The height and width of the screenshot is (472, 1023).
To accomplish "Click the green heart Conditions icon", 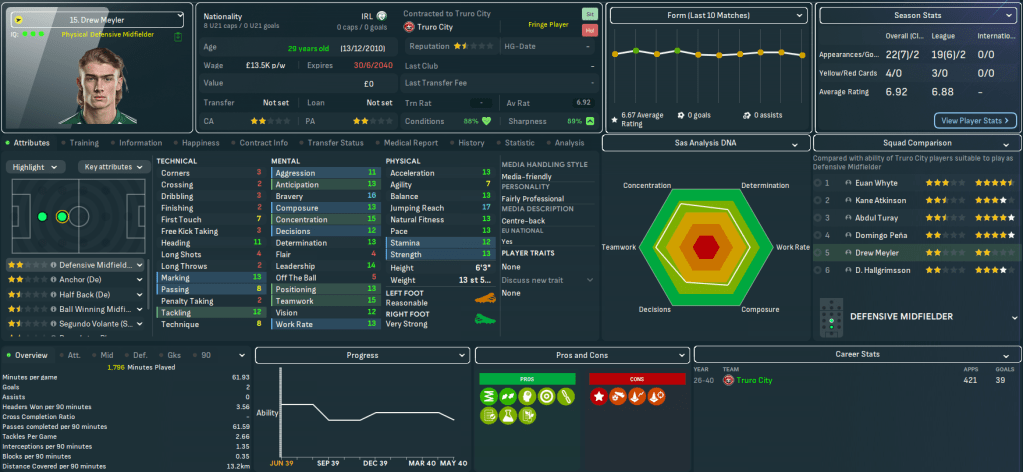I will (487, 121).
